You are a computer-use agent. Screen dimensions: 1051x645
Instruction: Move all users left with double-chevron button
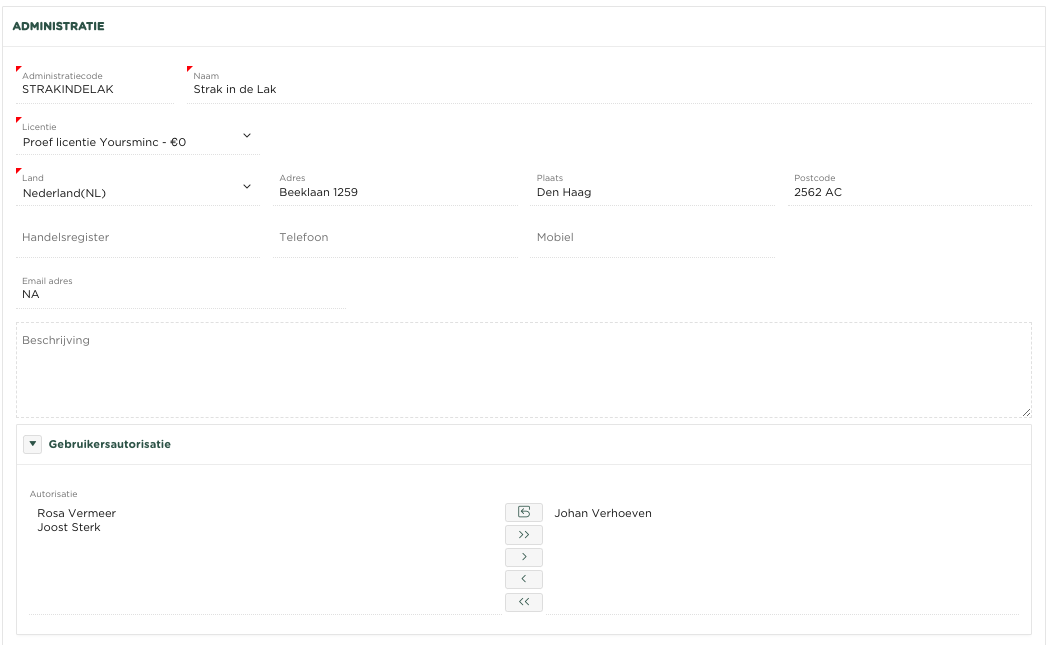[523, 602]
